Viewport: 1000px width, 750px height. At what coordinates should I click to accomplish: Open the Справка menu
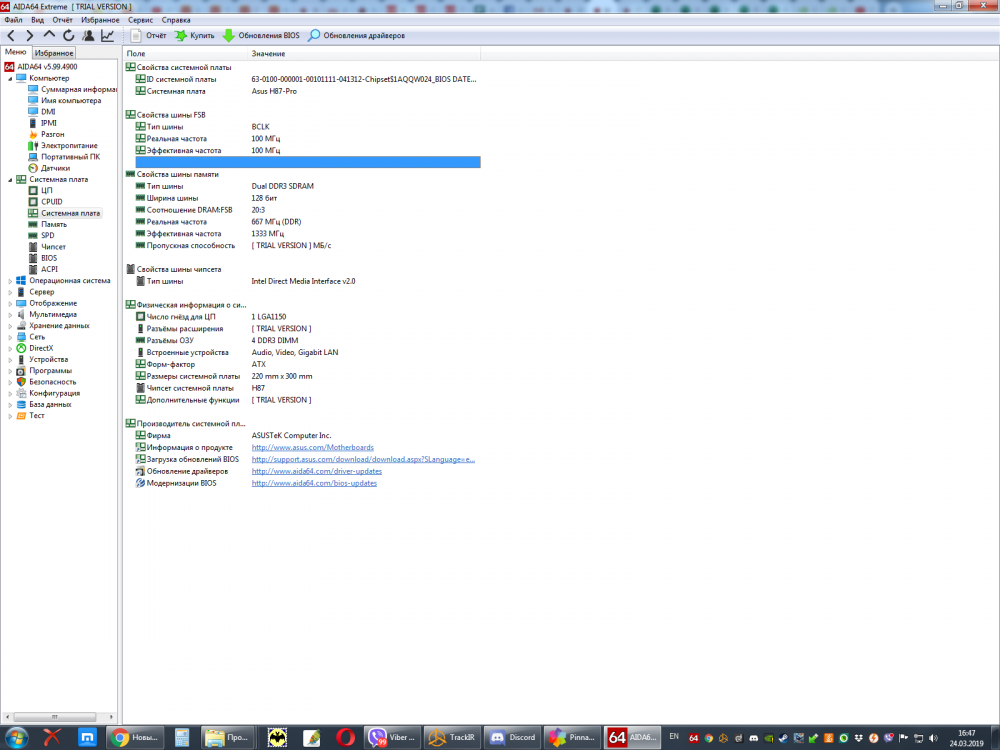(176, 20)
